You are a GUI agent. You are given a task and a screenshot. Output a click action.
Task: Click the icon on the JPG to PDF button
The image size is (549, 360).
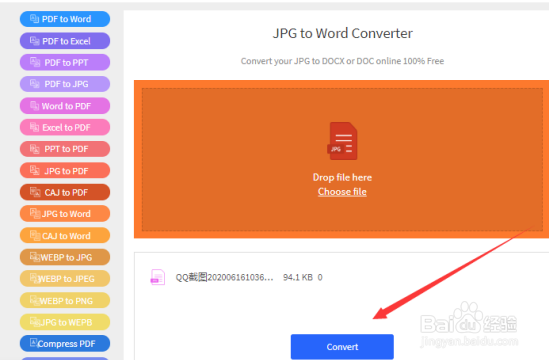[x=35, y=171]
